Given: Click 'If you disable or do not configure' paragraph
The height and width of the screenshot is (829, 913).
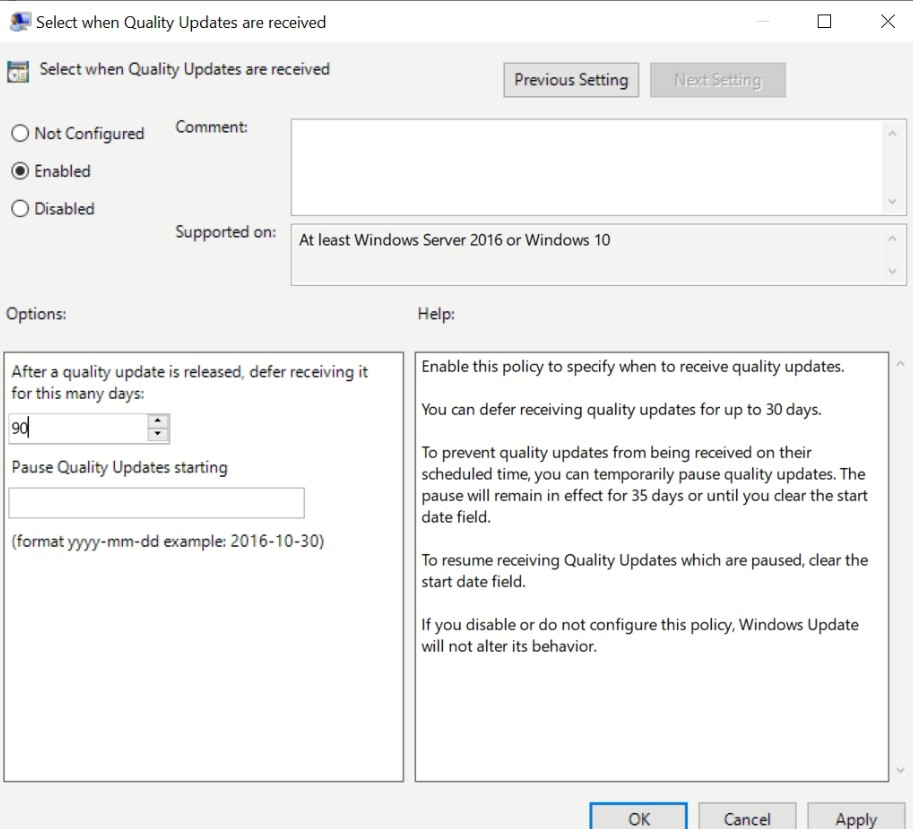Looking at the screenshot, I should pos(640,635).
